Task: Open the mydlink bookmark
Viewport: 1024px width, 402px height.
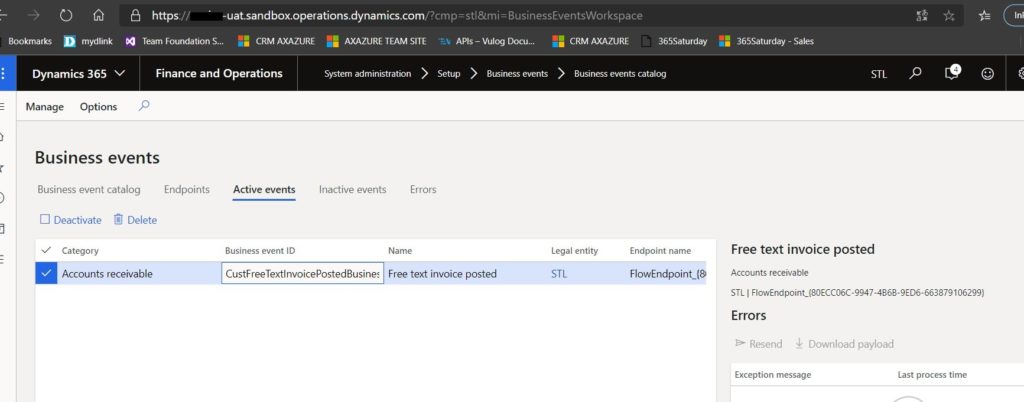Action: click(x=88, y=41)
